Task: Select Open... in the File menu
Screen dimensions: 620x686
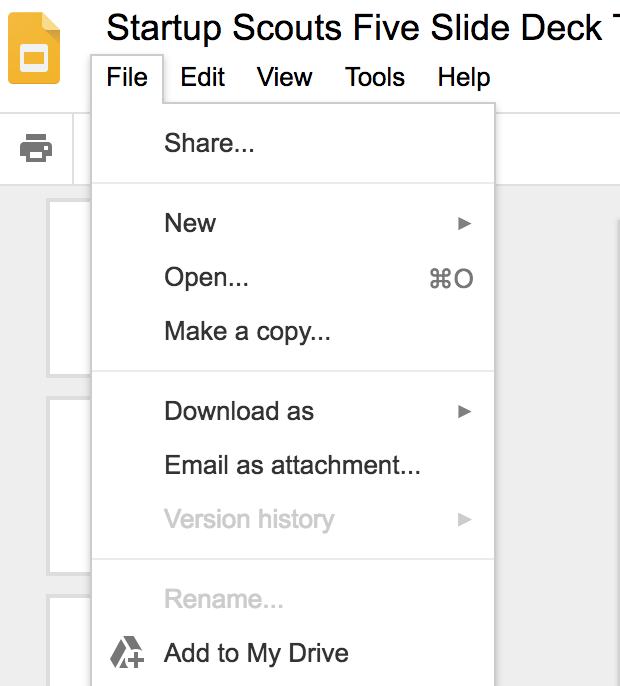Action: (206, 278)
